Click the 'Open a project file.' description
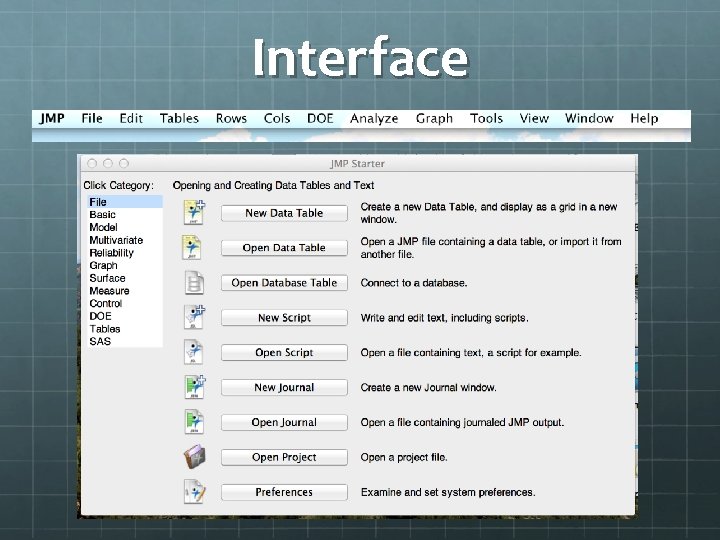 pyautogui.click(x=404, y=457)
